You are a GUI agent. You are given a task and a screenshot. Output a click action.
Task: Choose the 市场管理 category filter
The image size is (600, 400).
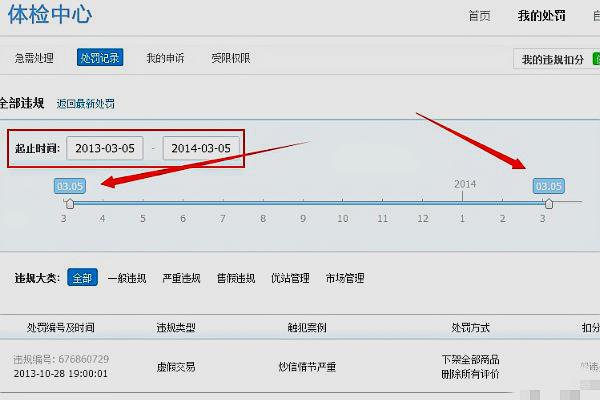point(345,278)
